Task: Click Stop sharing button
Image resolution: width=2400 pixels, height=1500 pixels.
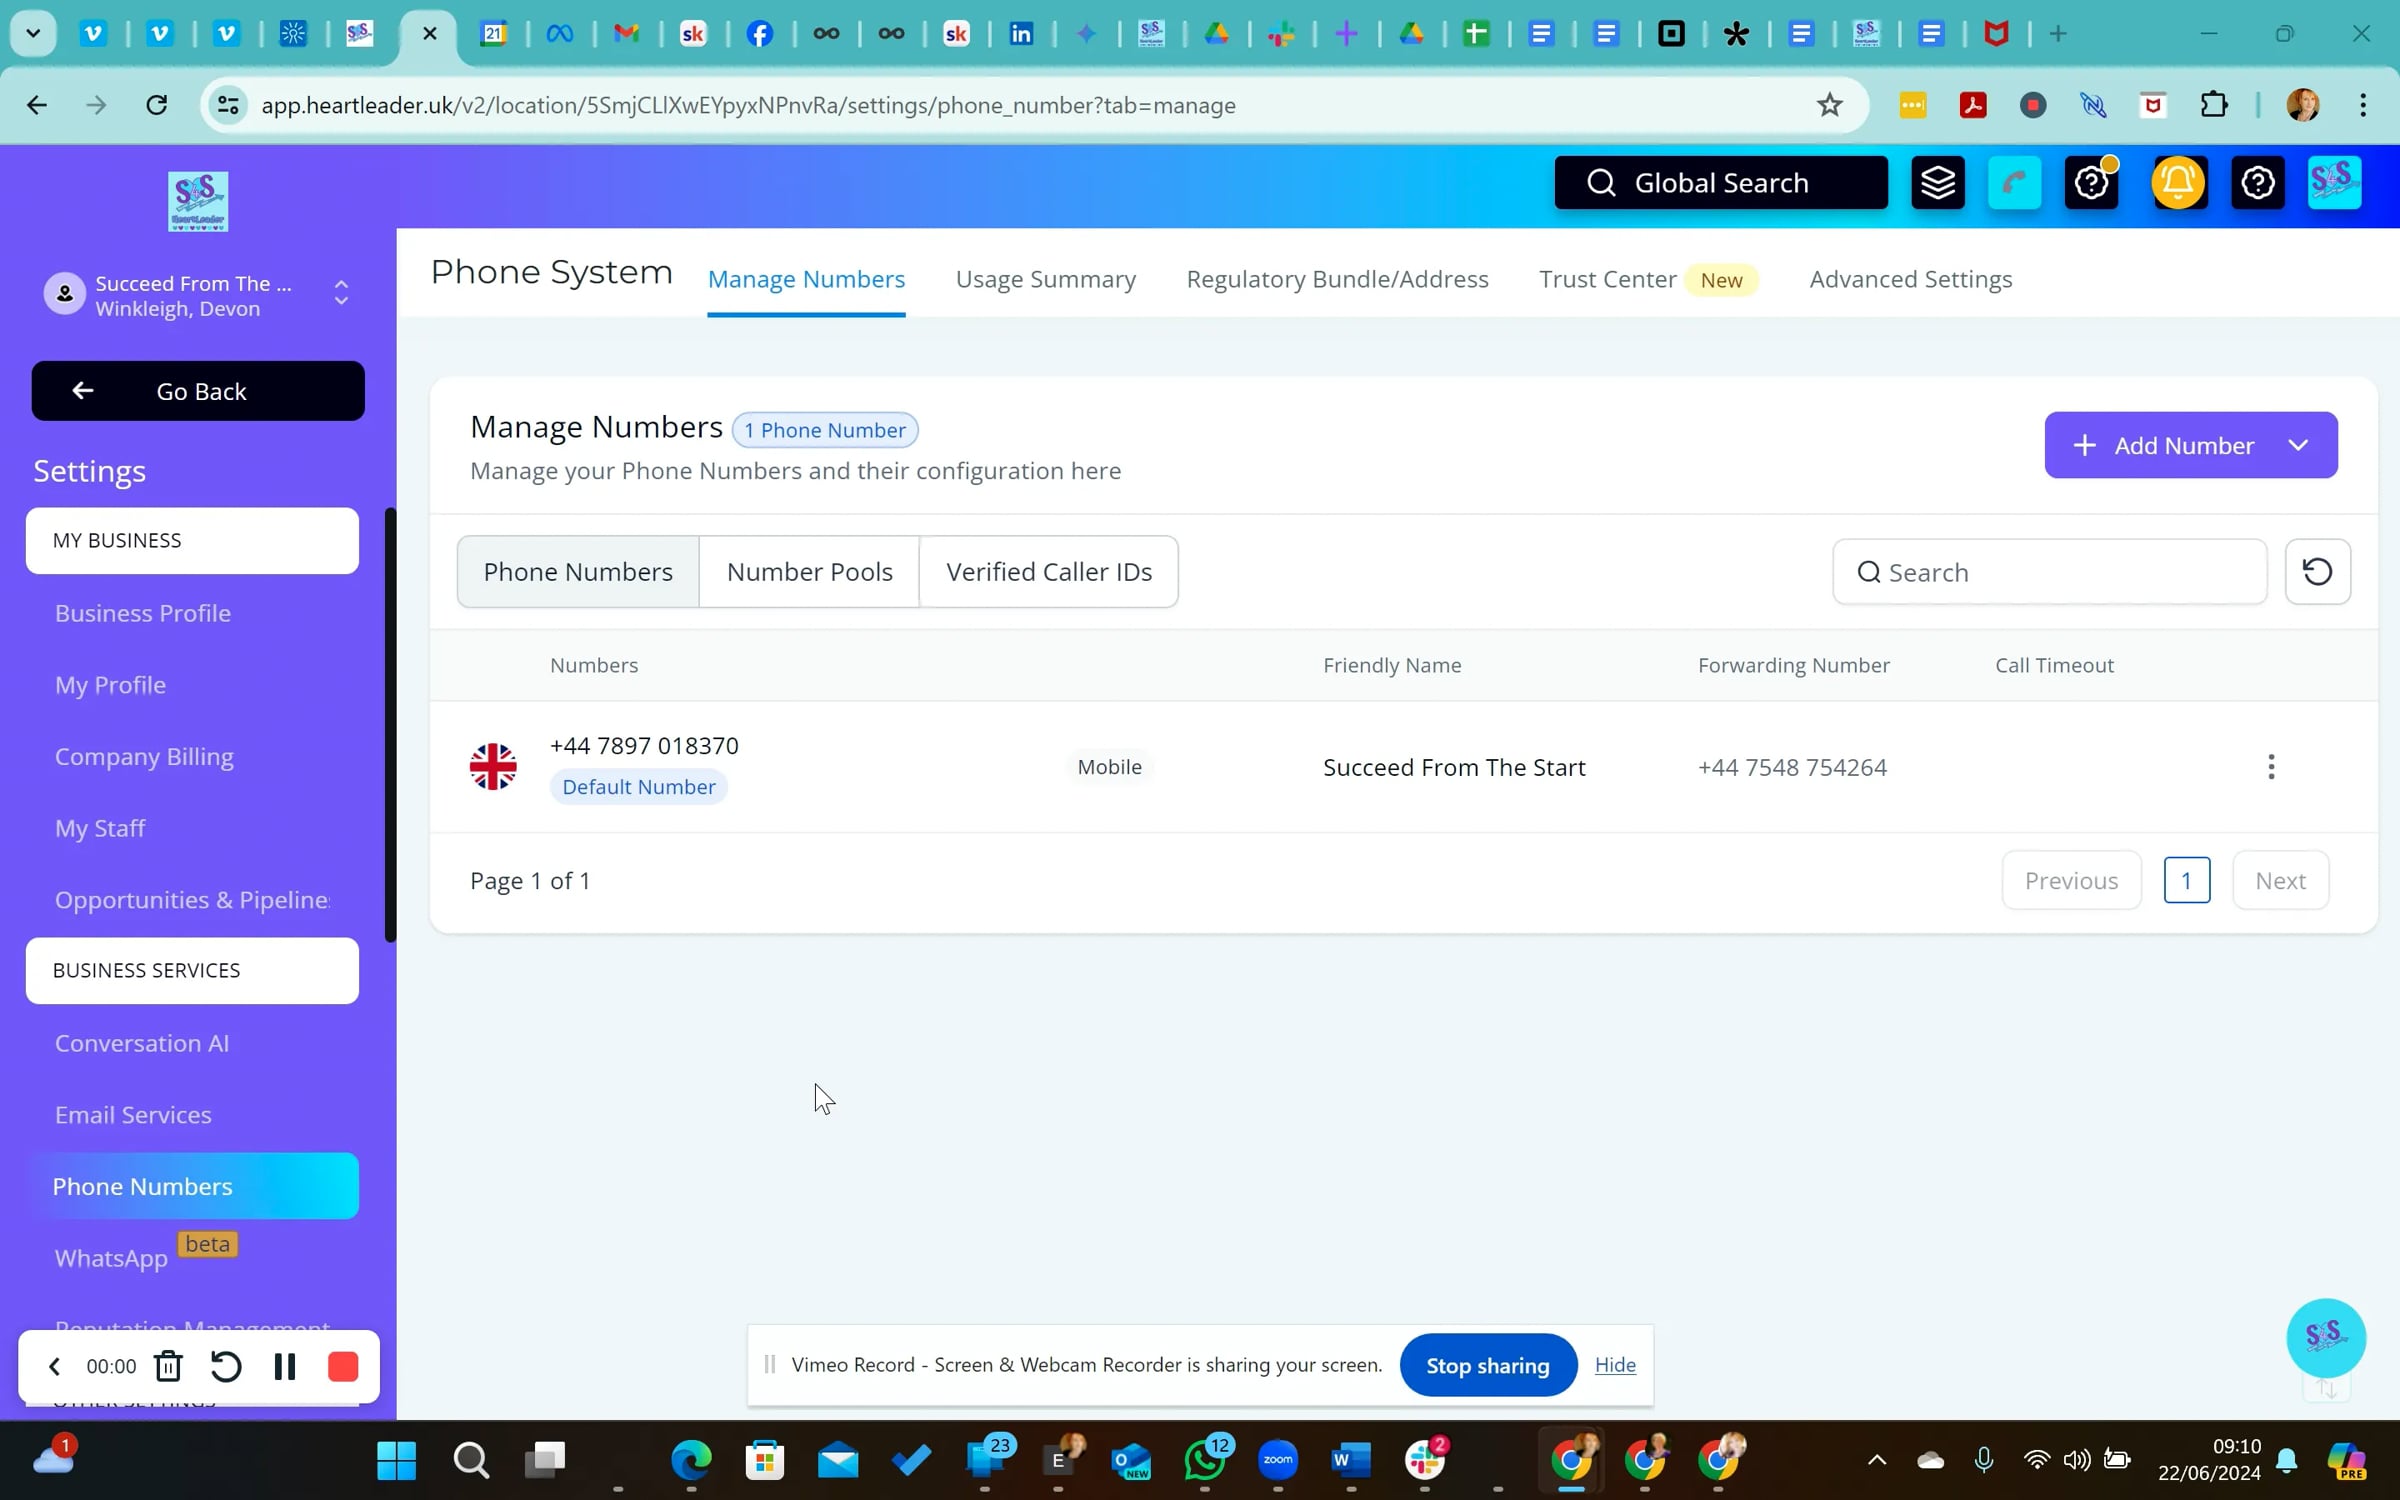Action: coord(1487,1365)
